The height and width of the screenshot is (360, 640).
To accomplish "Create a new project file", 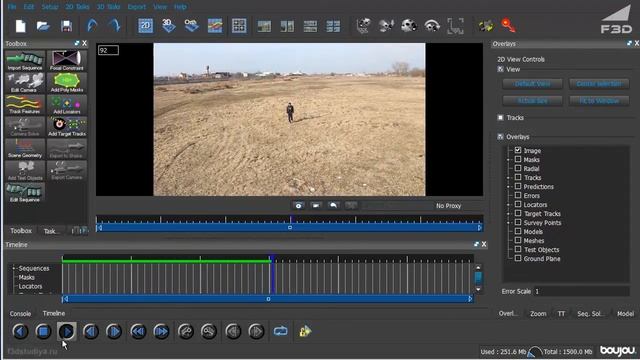I will click(x=20, y=26).
